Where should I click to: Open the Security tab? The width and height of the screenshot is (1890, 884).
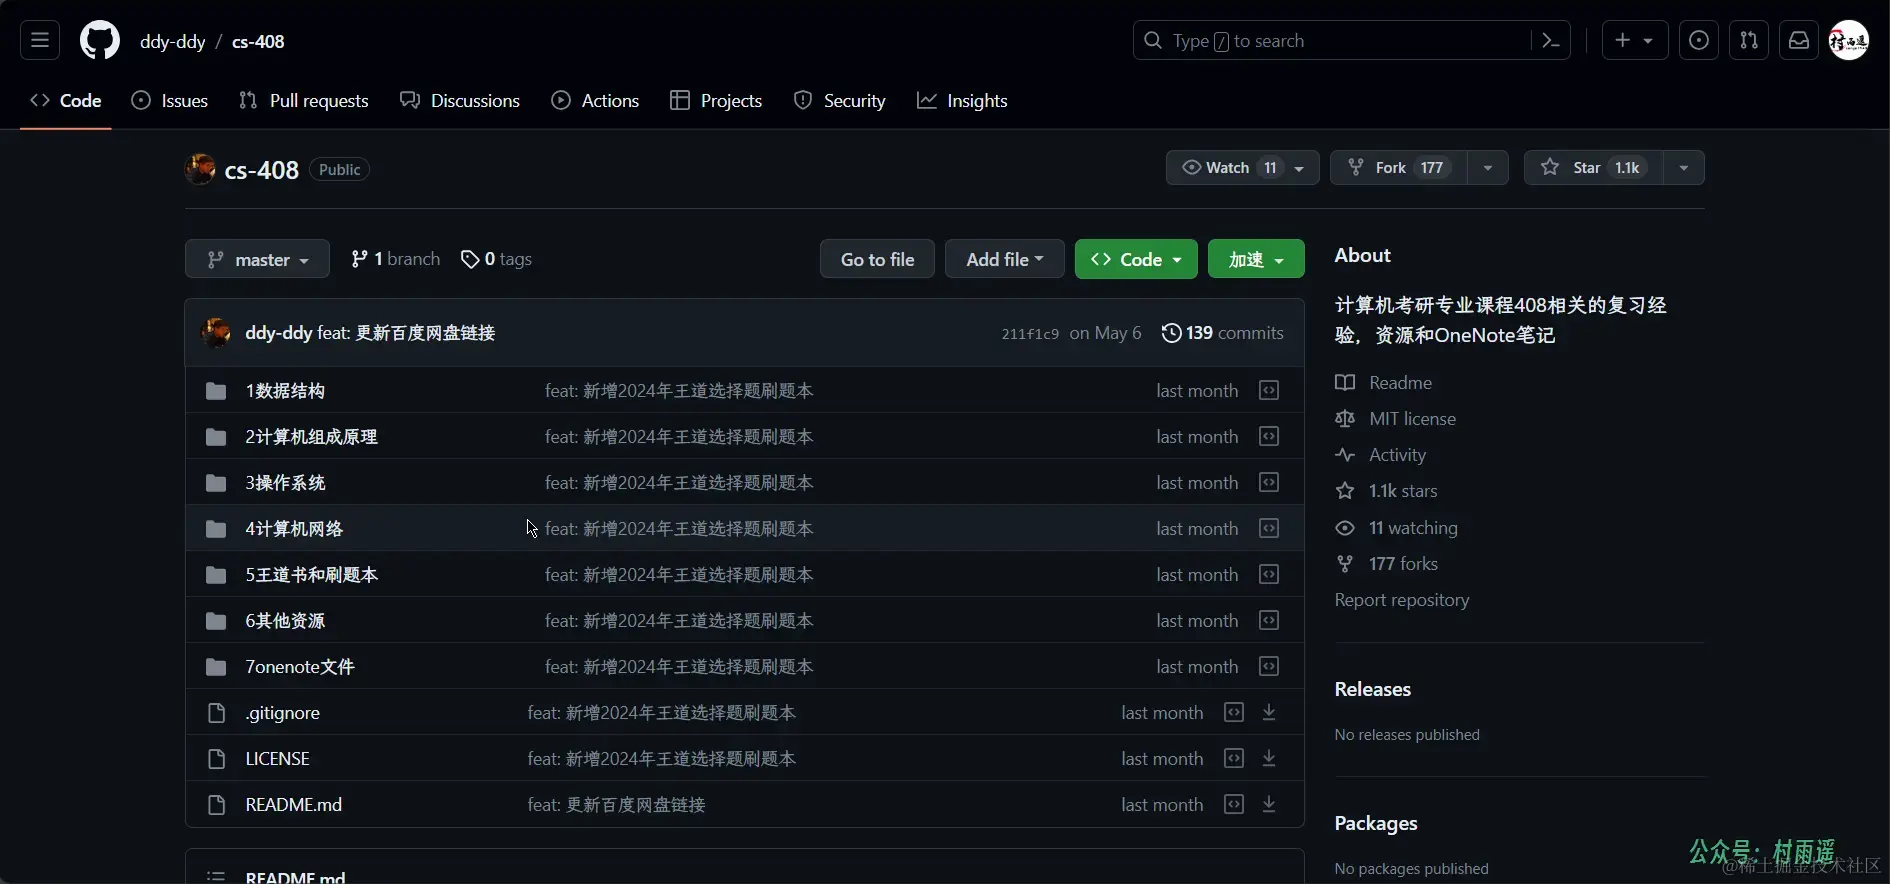tap(840, 101)
